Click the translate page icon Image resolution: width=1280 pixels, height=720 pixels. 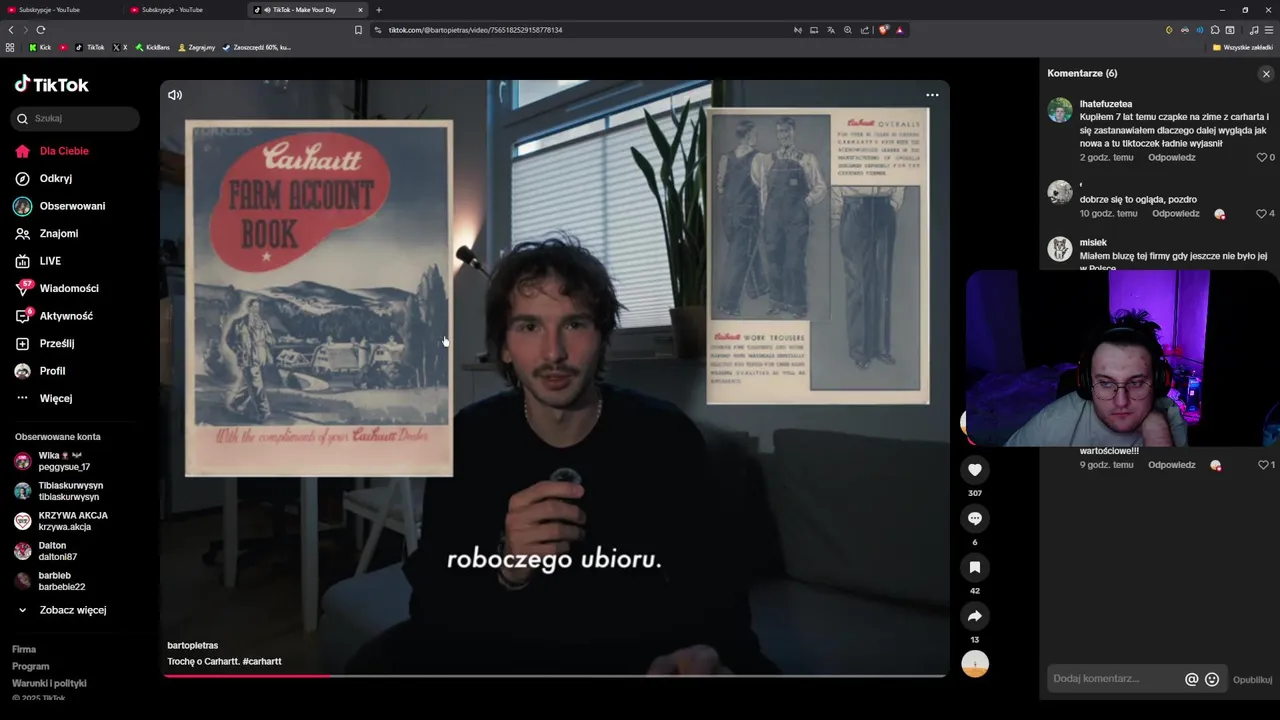[830, 30]
